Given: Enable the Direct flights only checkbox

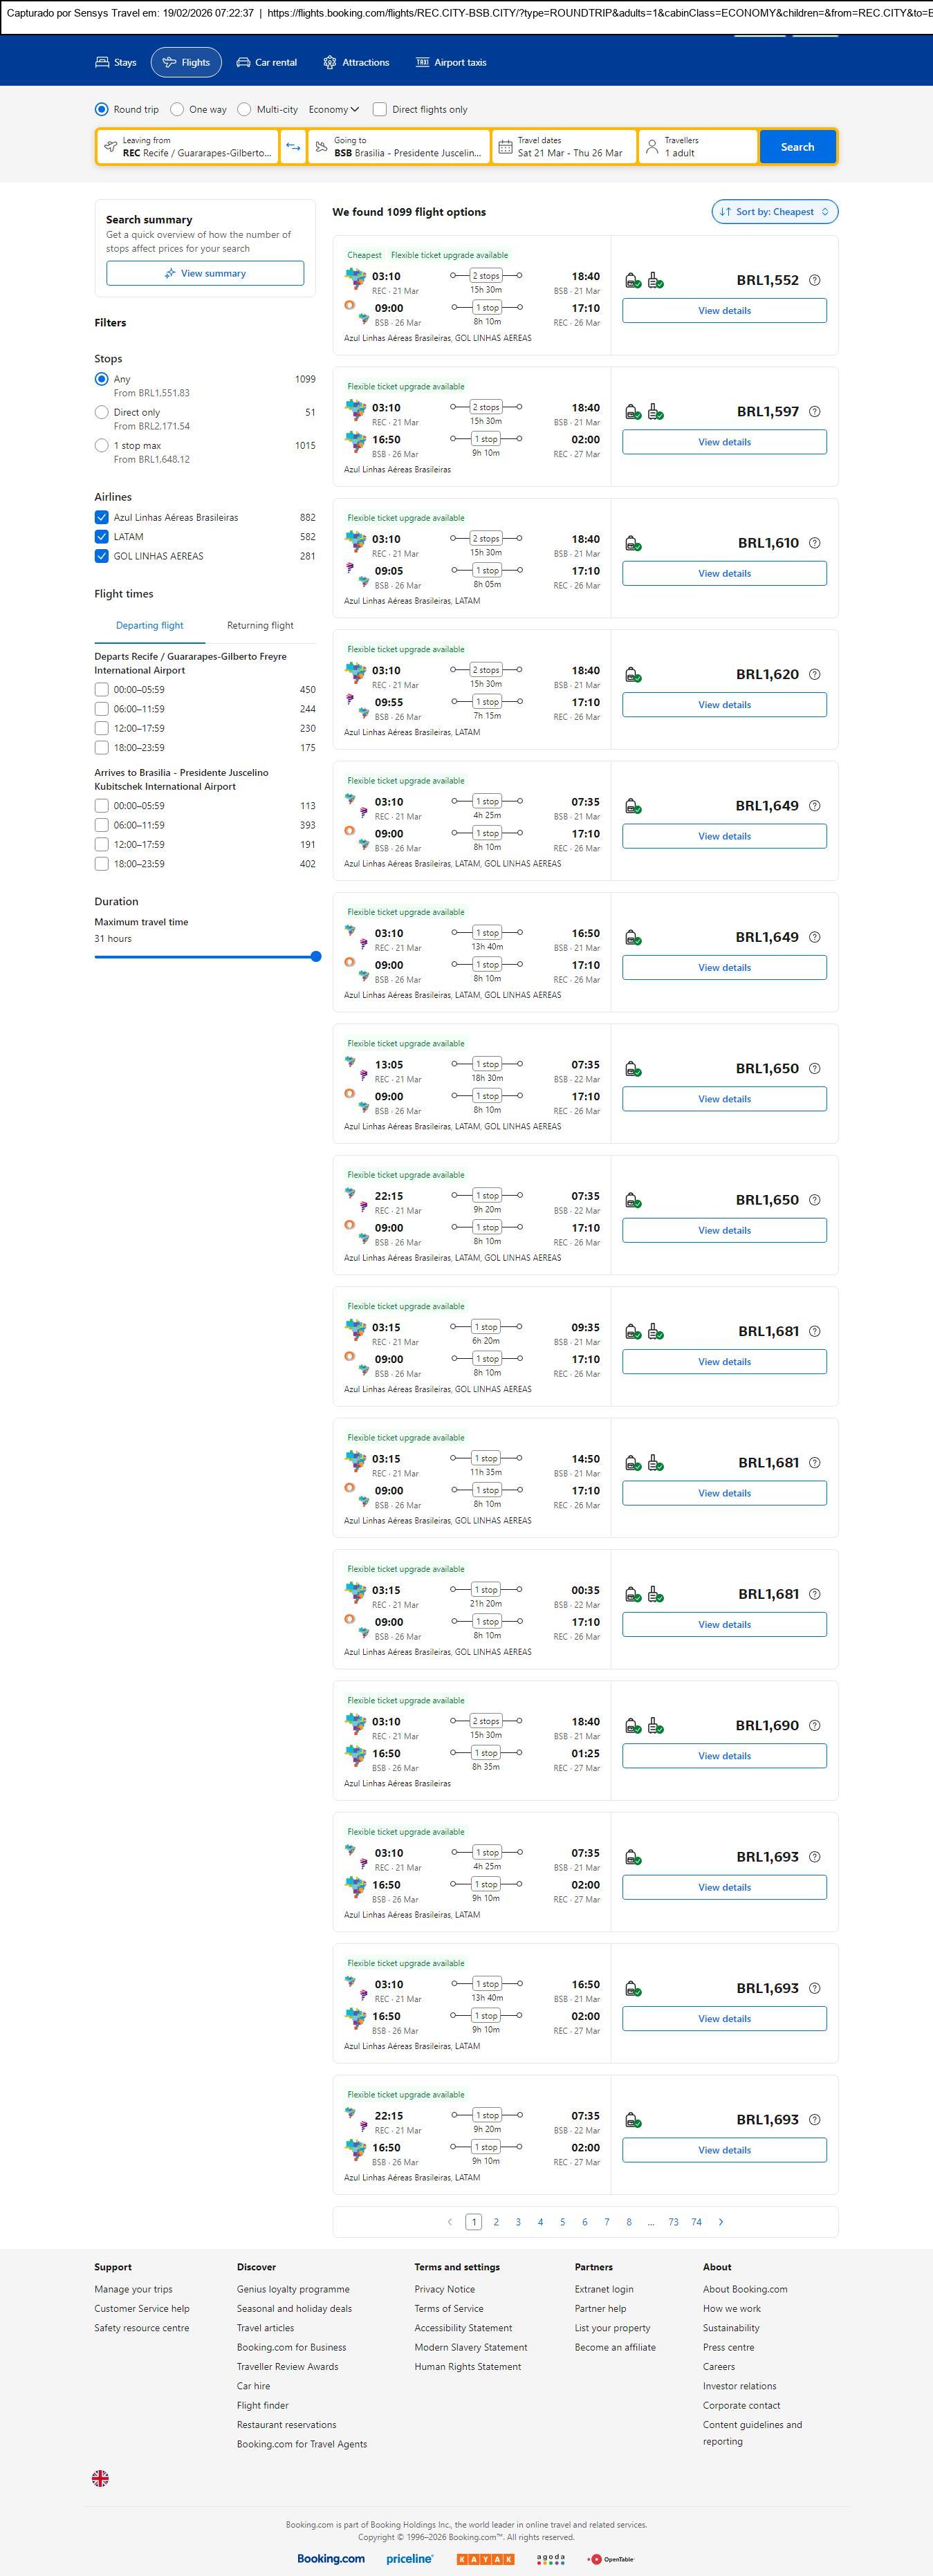Looking at the screenshot, I should pyautogui.click(x=380, y=110).
